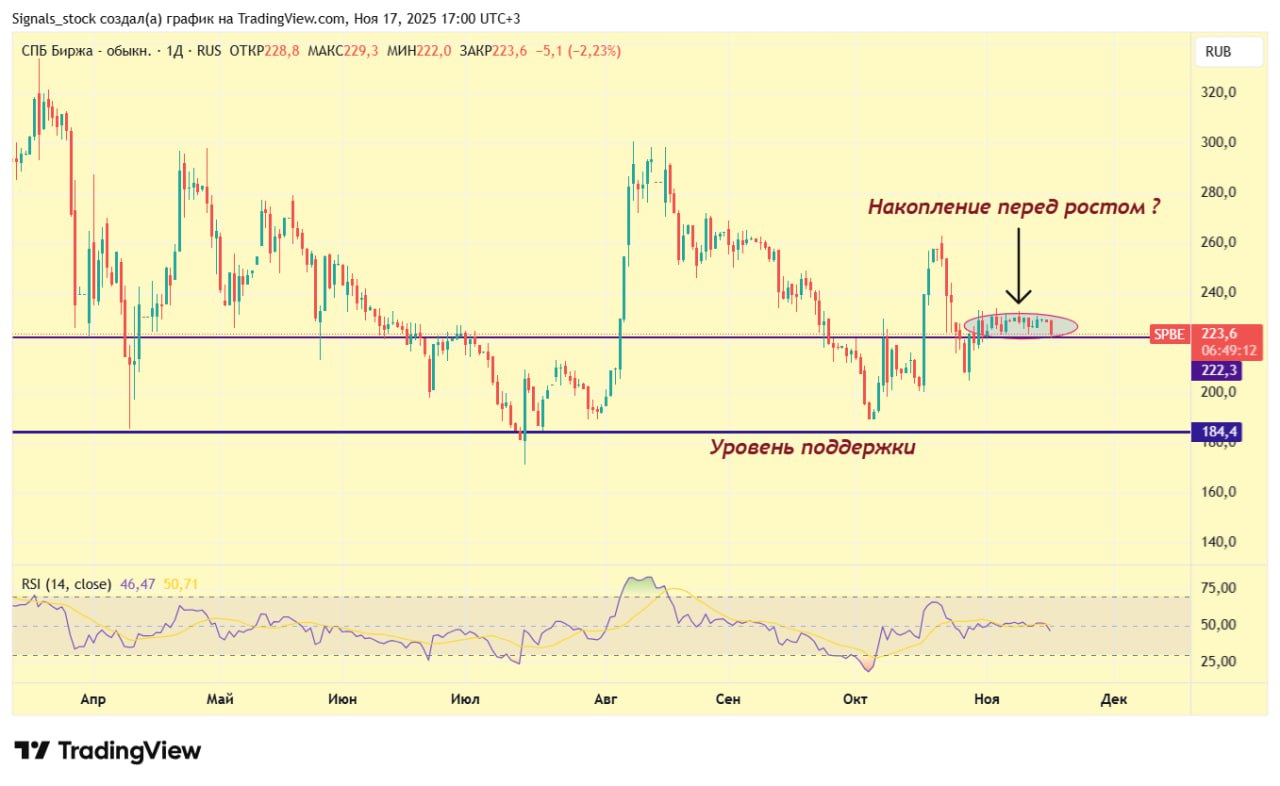Click the Ноя label on the time axis
1280x786 pixels.
pyautogui.click(x=986, y=699)
